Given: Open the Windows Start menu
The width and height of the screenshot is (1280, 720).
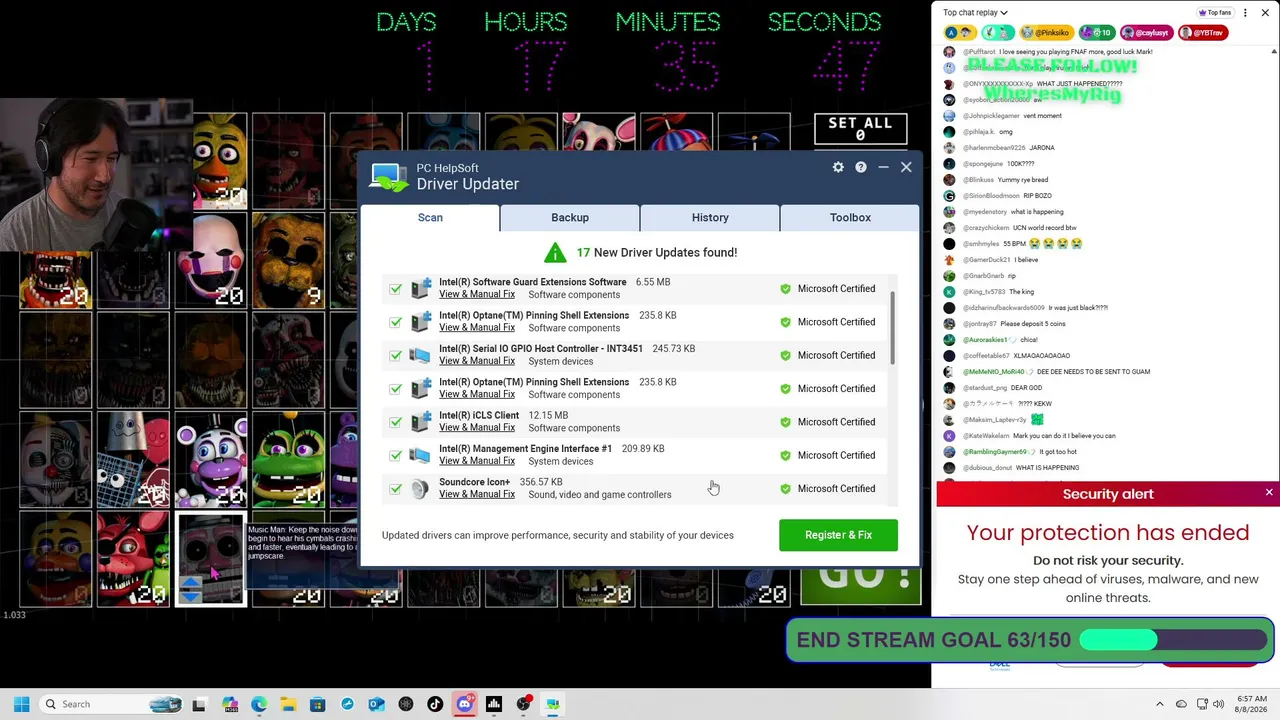Looking at the screenshot, I should 21,704.
